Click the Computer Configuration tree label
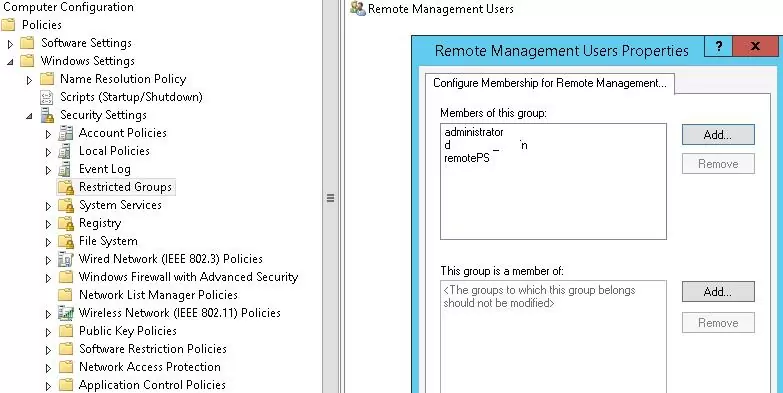 click(69, 7)
